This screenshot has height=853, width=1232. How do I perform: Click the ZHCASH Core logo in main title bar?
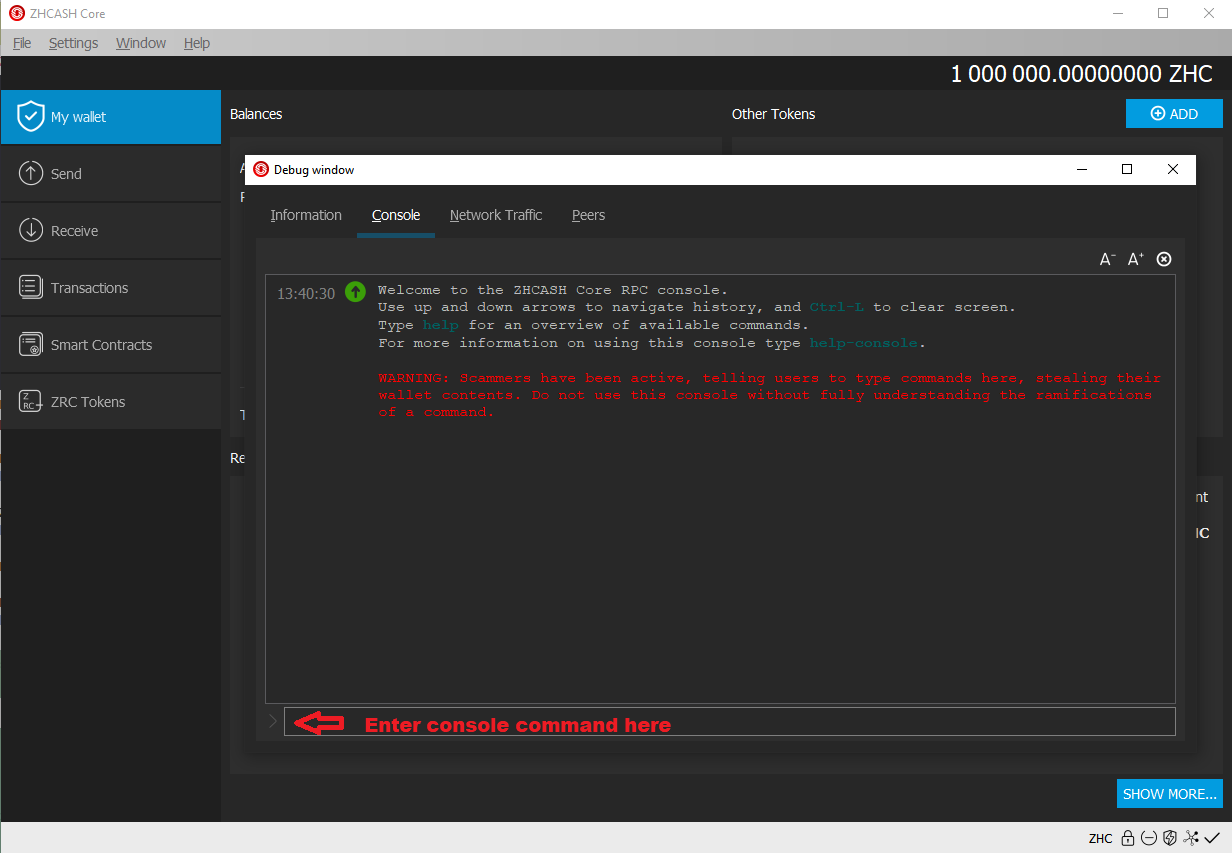(17, 14)
